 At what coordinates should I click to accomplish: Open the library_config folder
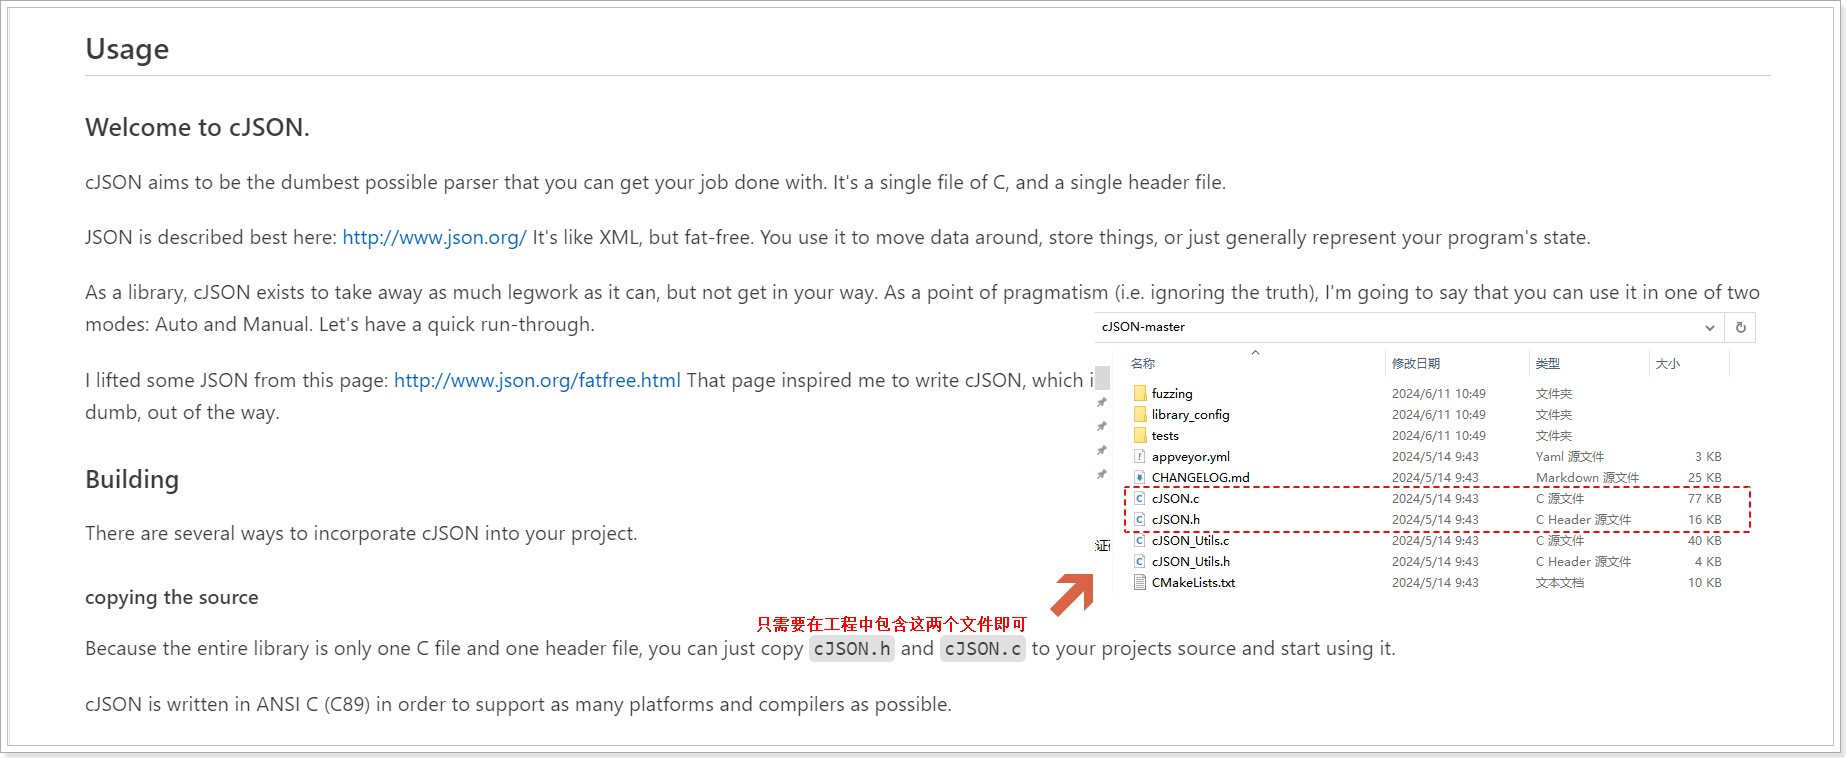click(1190, 414)
